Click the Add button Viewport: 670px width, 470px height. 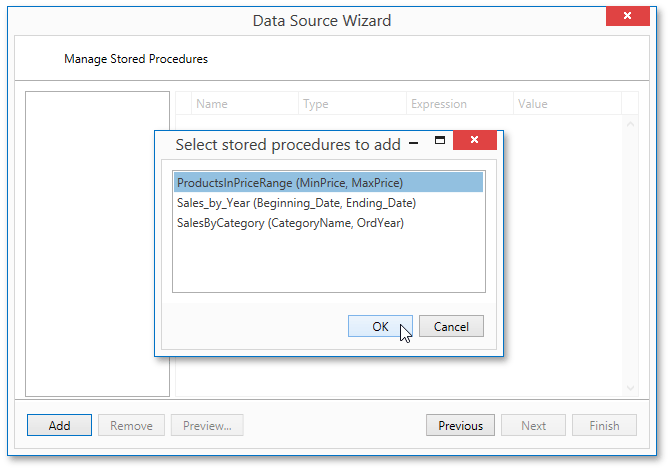coord(60,426)
